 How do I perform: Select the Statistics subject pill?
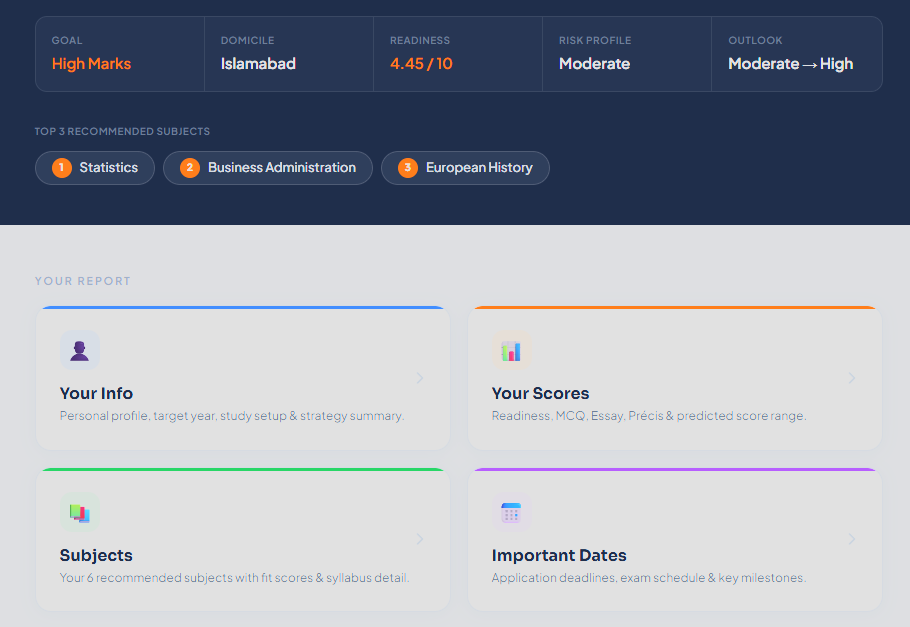coord(95,168)
